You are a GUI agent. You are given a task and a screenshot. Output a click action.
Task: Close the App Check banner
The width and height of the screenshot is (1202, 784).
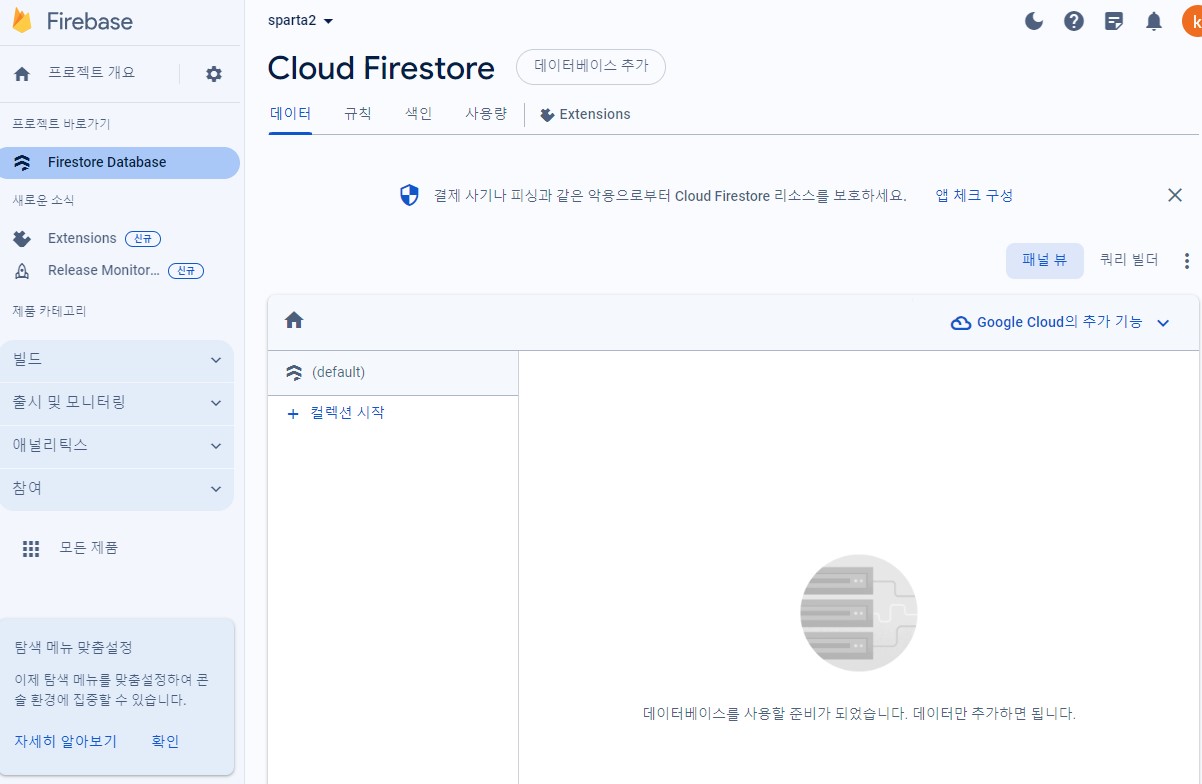[1175, 195]
